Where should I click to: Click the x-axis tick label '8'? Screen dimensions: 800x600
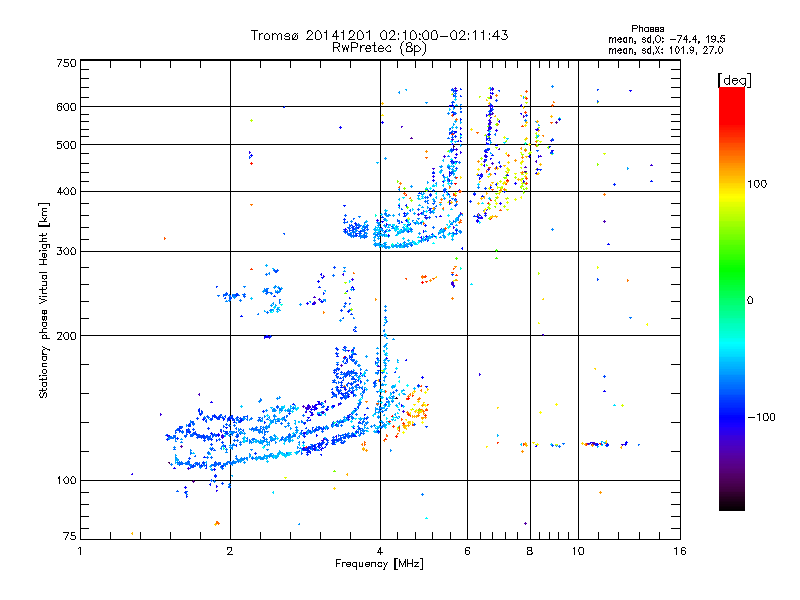coord(530,551)
